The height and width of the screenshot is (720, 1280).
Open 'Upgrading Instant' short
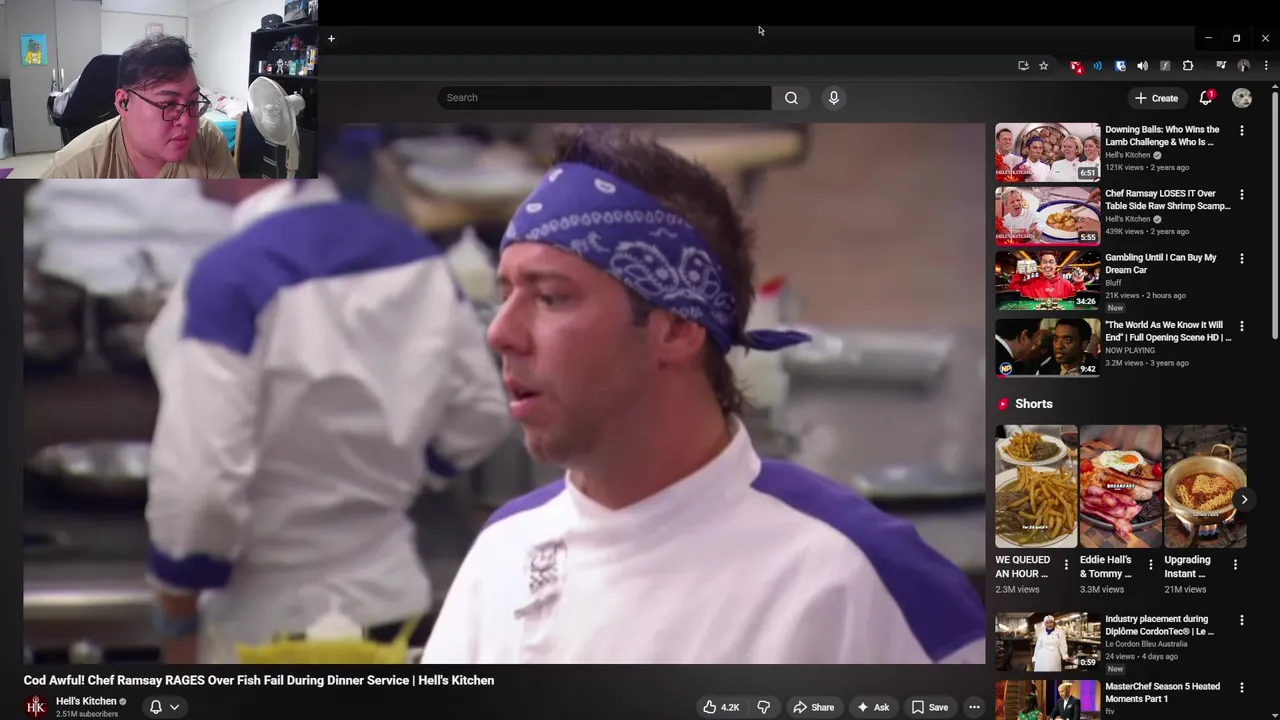coord(1205,487)
